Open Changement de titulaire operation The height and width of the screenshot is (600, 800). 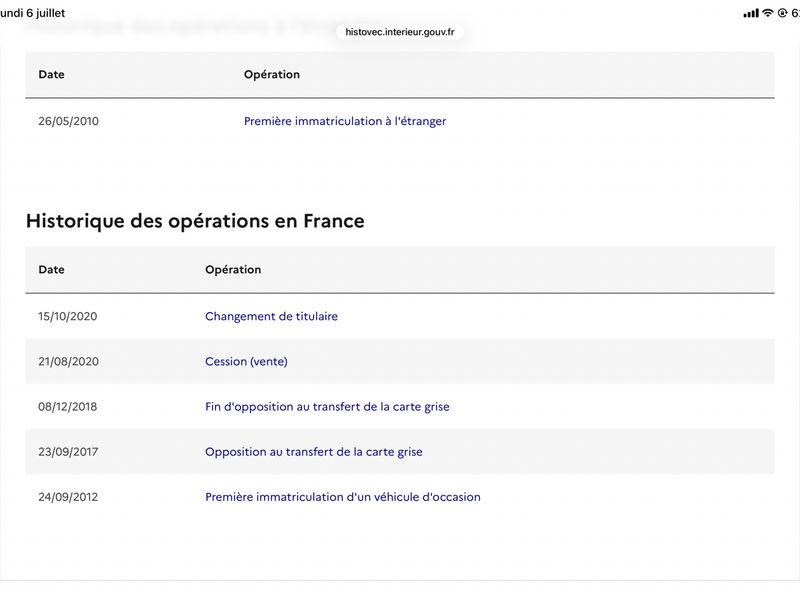pos(271,316)
